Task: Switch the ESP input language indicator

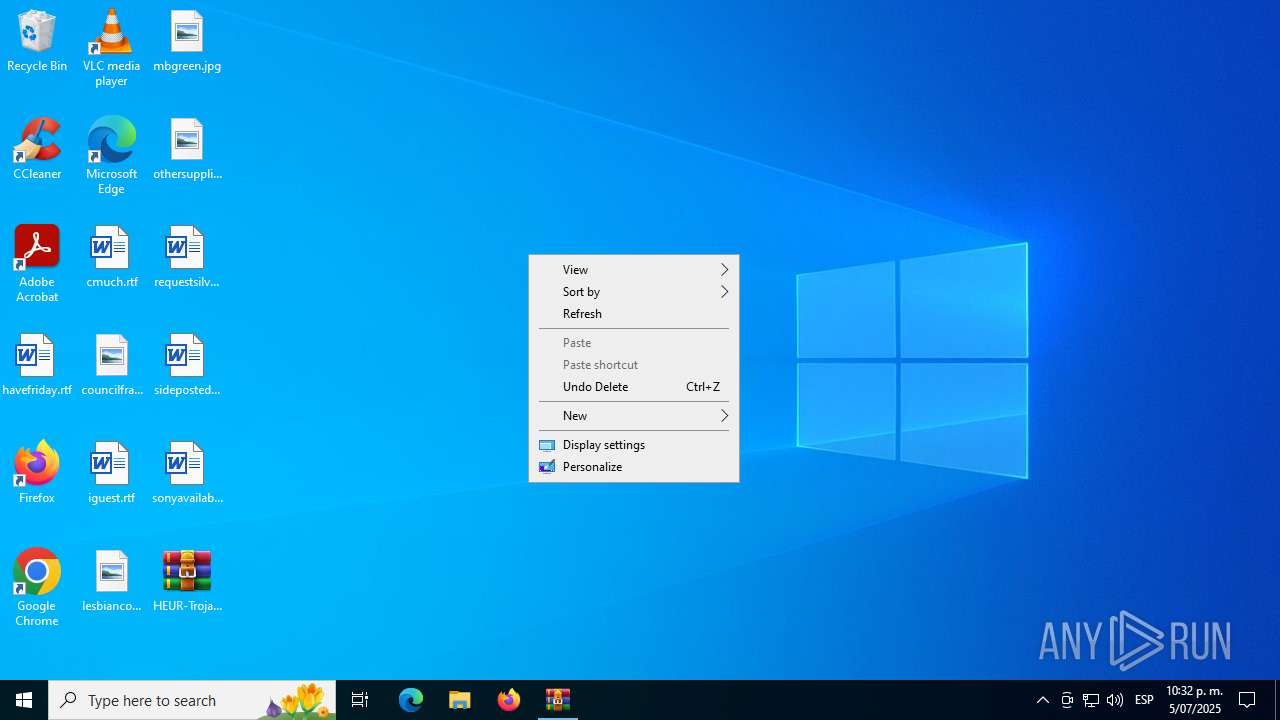Action: click(1144, 700)
